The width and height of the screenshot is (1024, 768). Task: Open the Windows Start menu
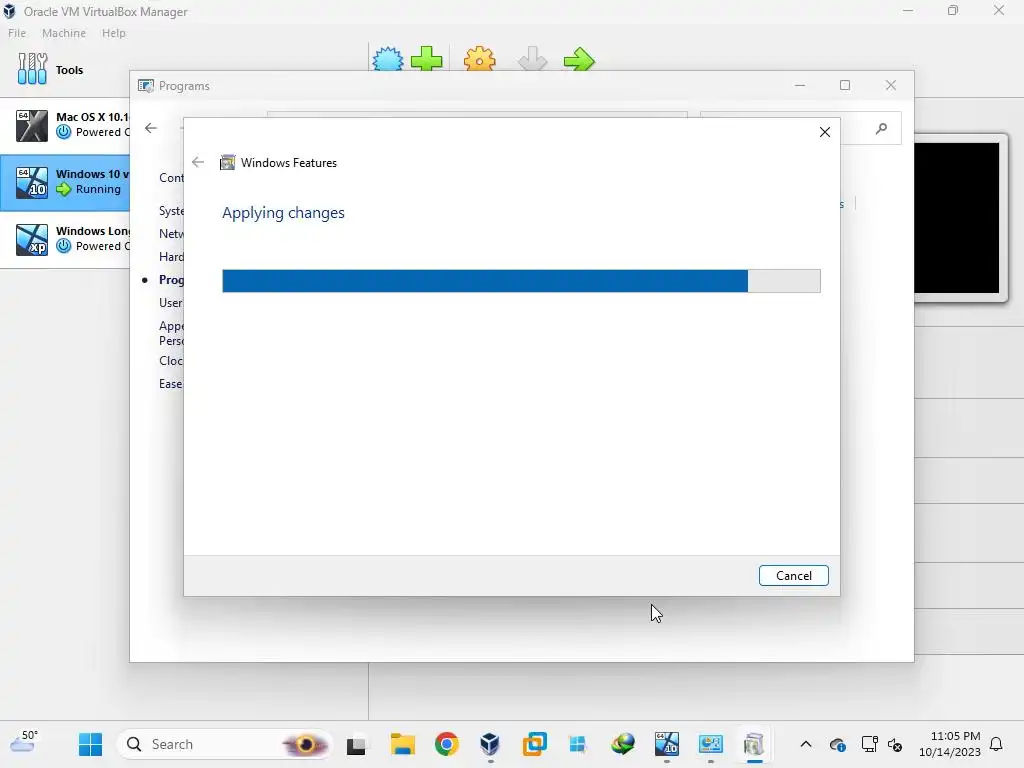[90, 744]
